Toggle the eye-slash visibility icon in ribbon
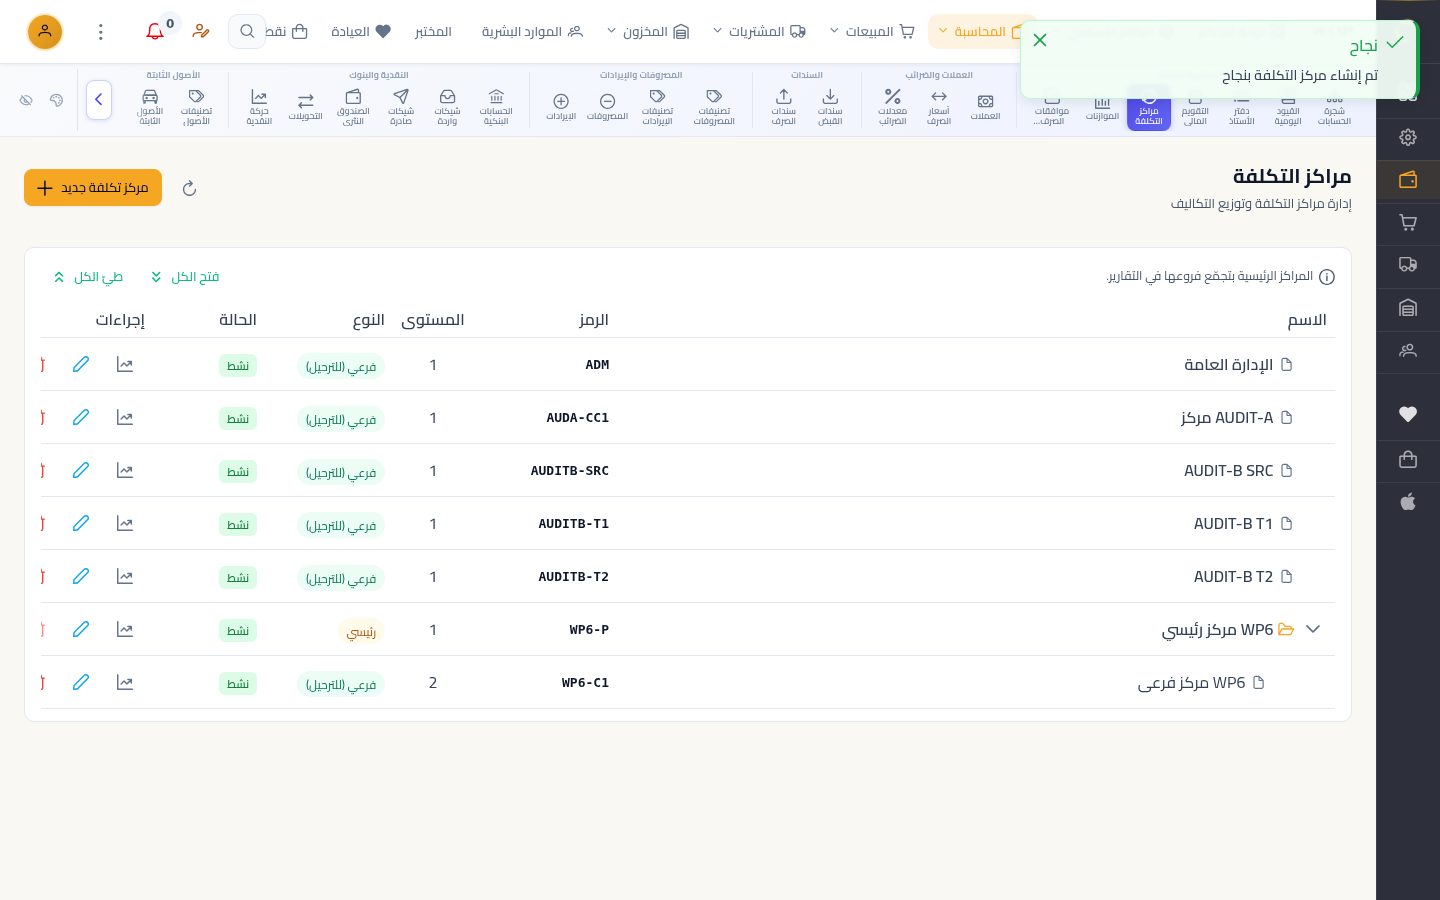1440x900 pixels. pos(27,100)
